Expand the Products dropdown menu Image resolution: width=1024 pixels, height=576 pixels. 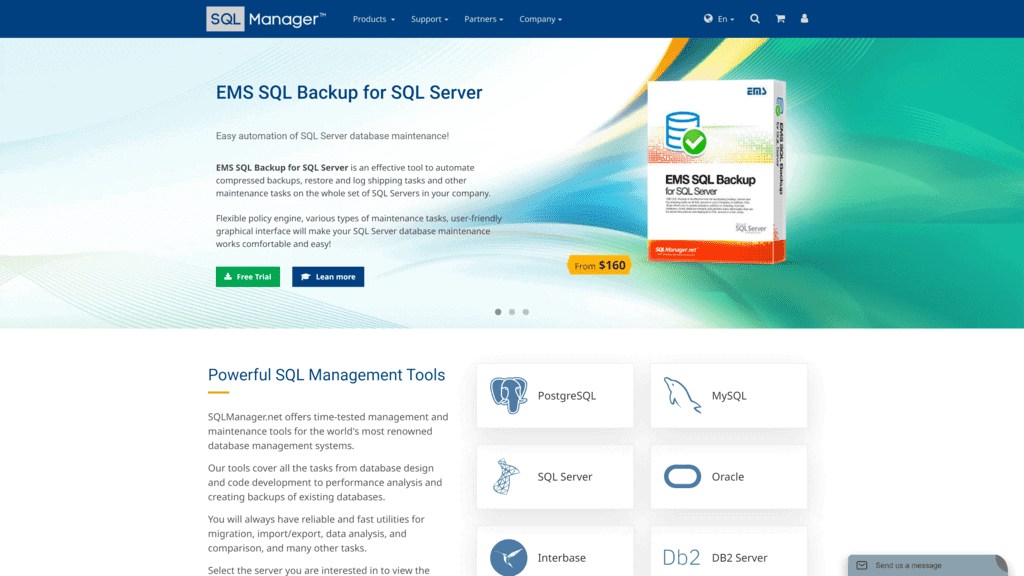(x=374, y=19)
